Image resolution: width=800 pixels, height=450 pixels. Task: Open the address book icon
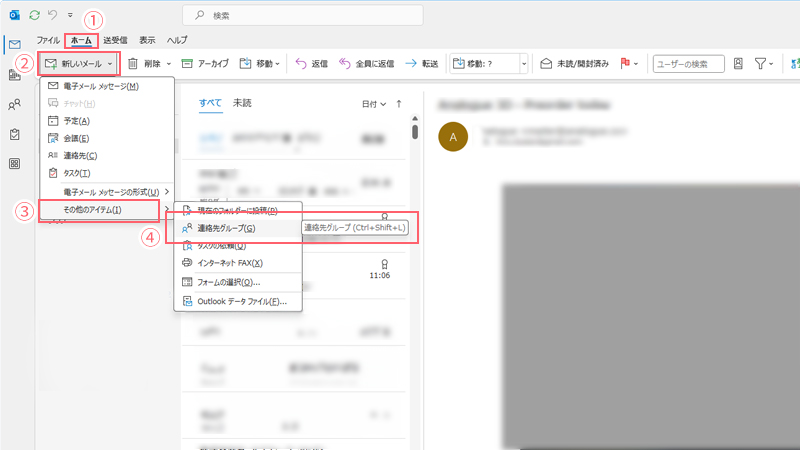[738, 63]
